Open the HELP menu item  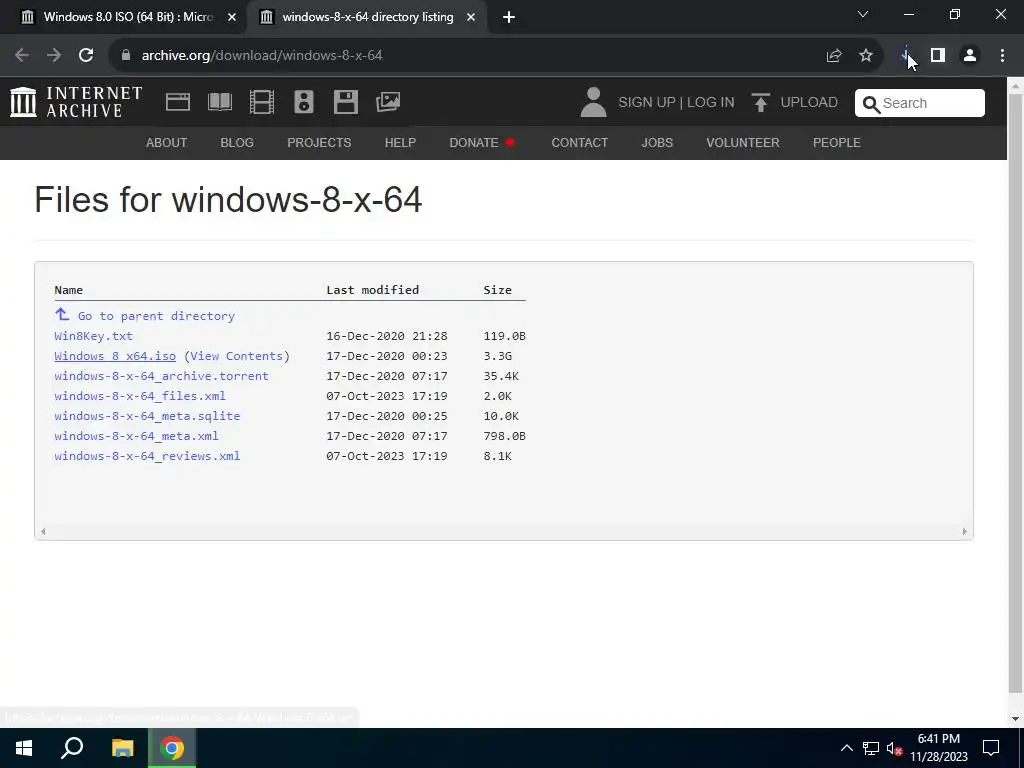400,142
